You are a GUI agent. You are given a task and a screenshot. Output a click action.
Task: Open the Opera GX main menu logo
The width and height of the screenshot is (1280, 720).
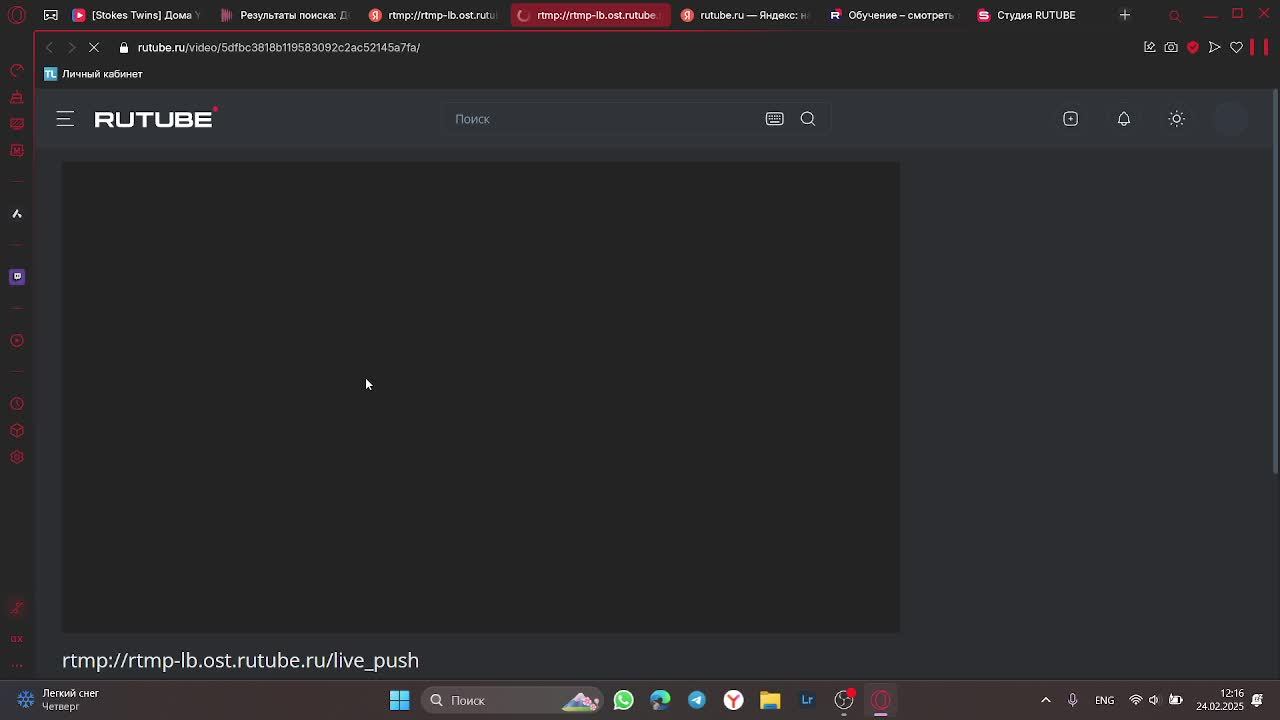[x=16, y=15]
